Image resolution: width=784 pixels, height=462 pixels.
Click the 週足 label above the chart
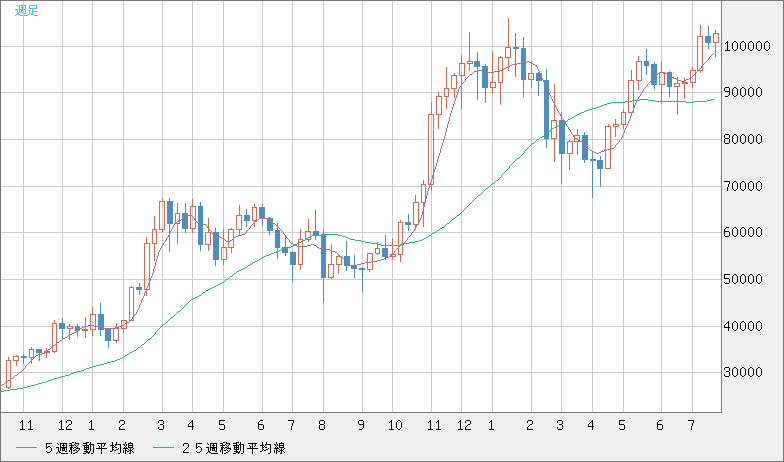pyautogui.click(x=26, y=10)
